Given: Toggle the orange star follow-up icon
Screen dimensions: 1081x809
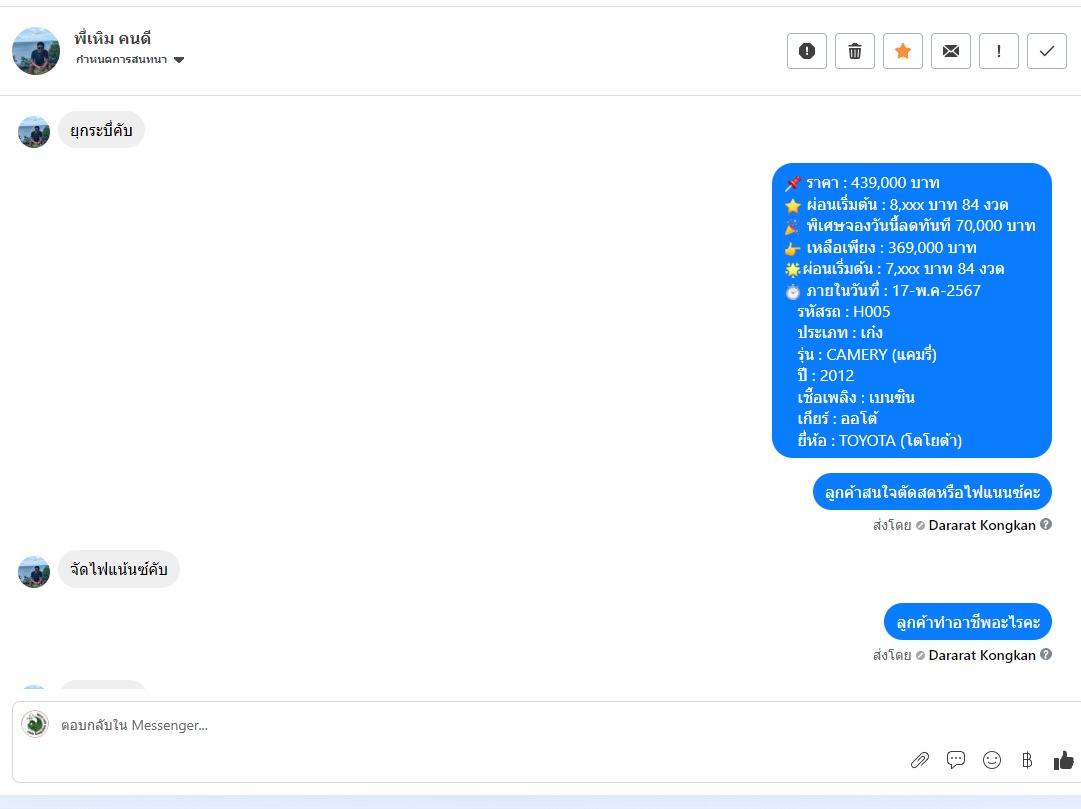Looking at the screenshot, I should [x=902, y=51].
